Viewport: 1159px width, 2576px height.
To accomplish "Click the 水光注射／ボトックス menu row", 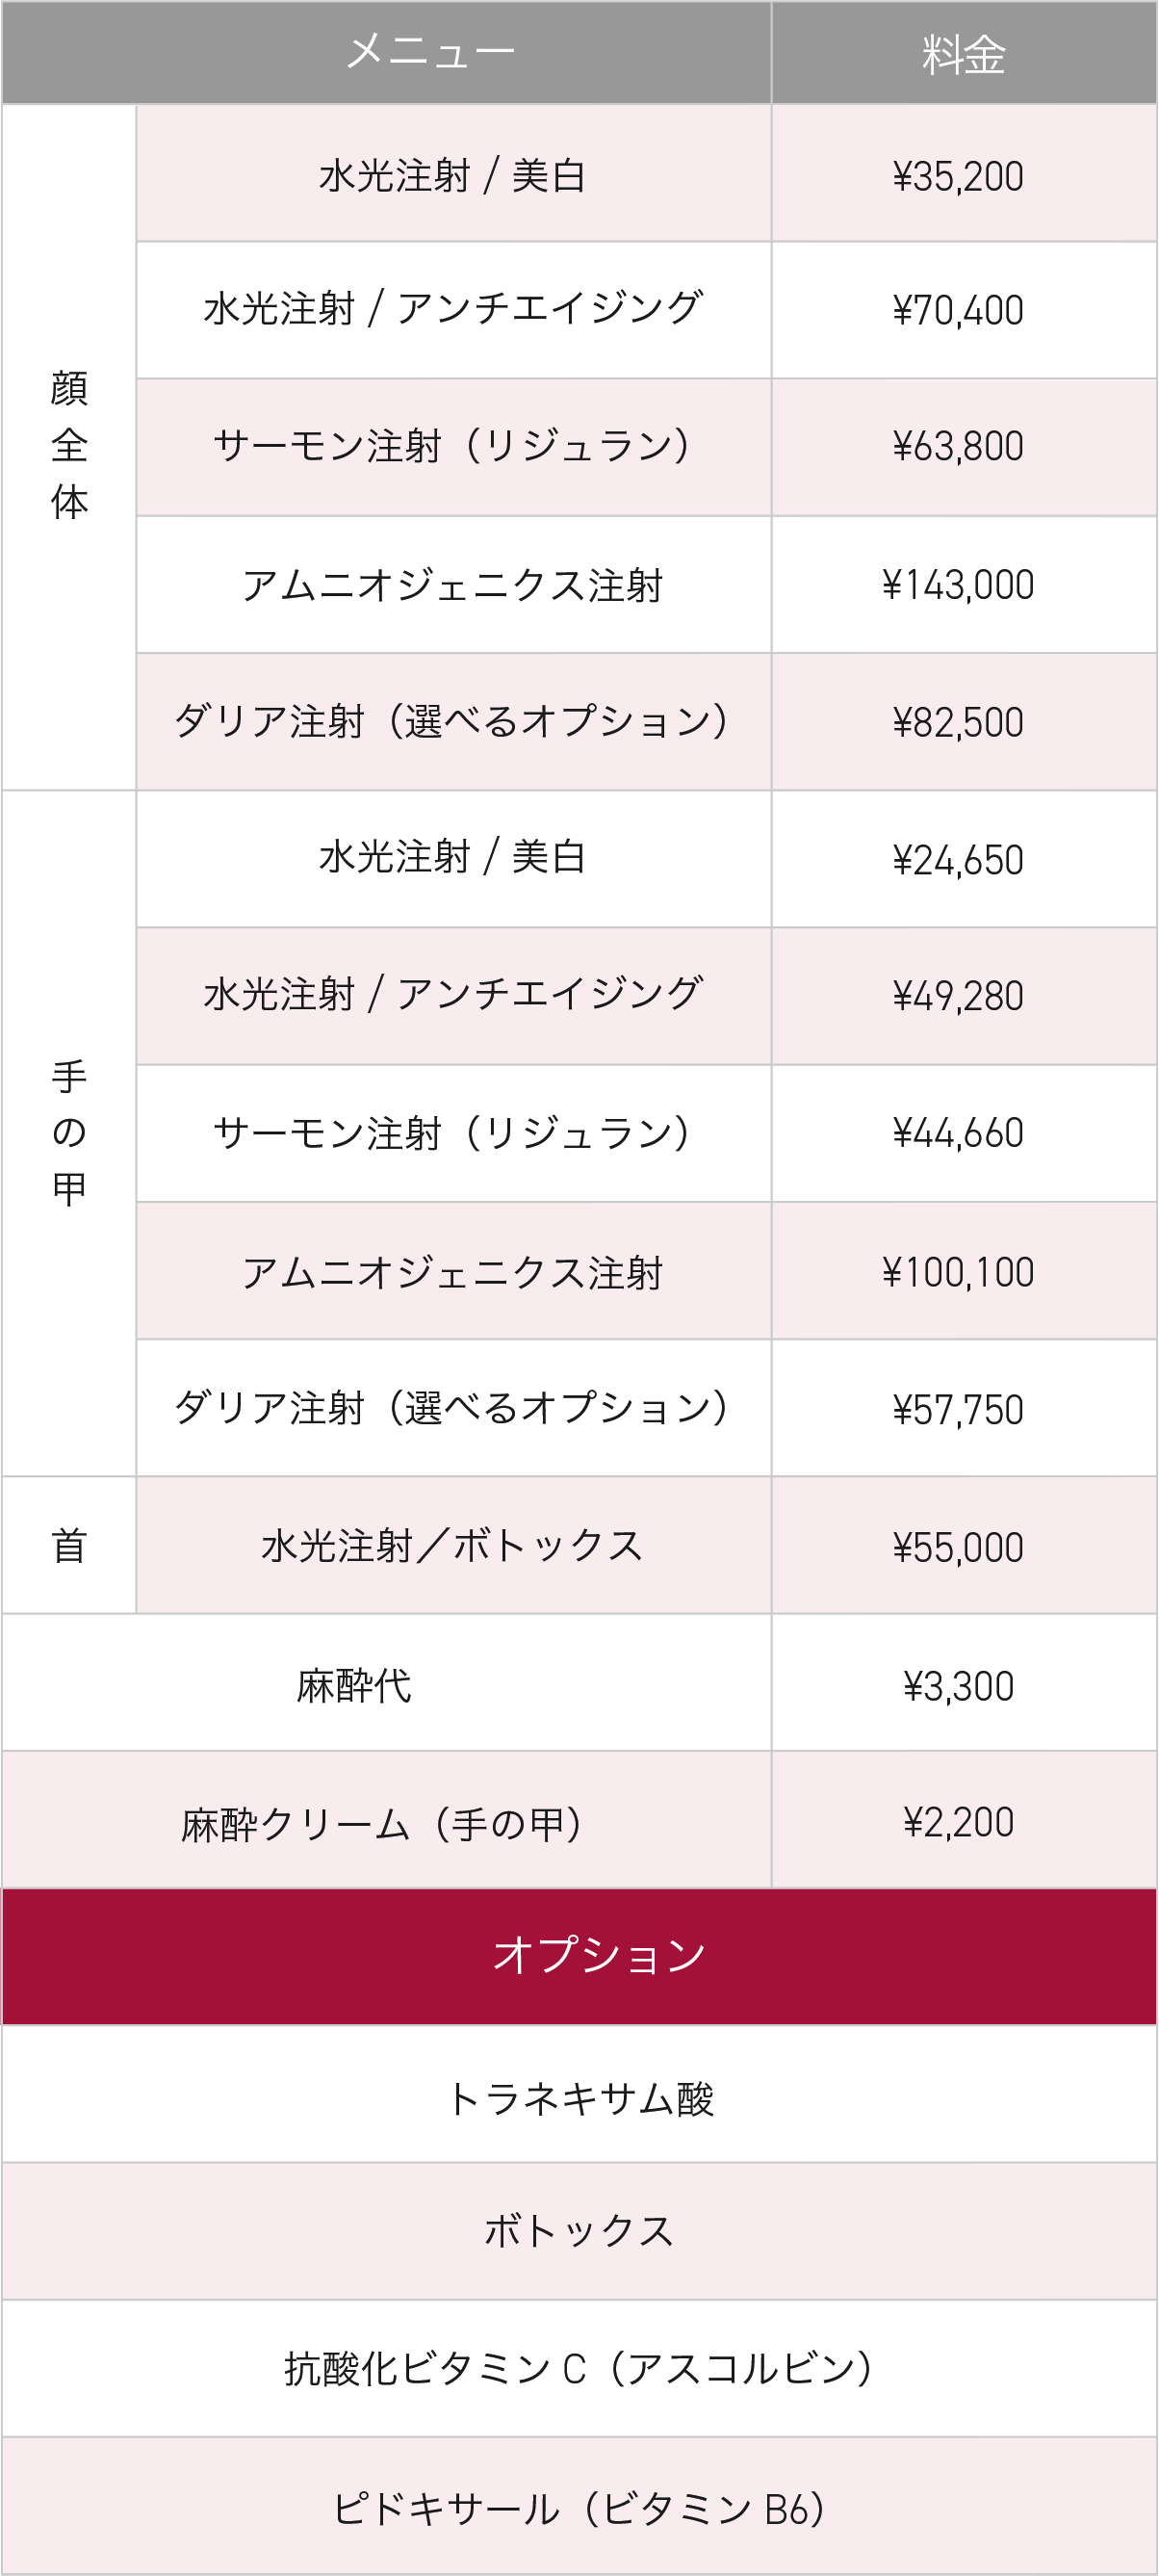I will pos(452,1546).
